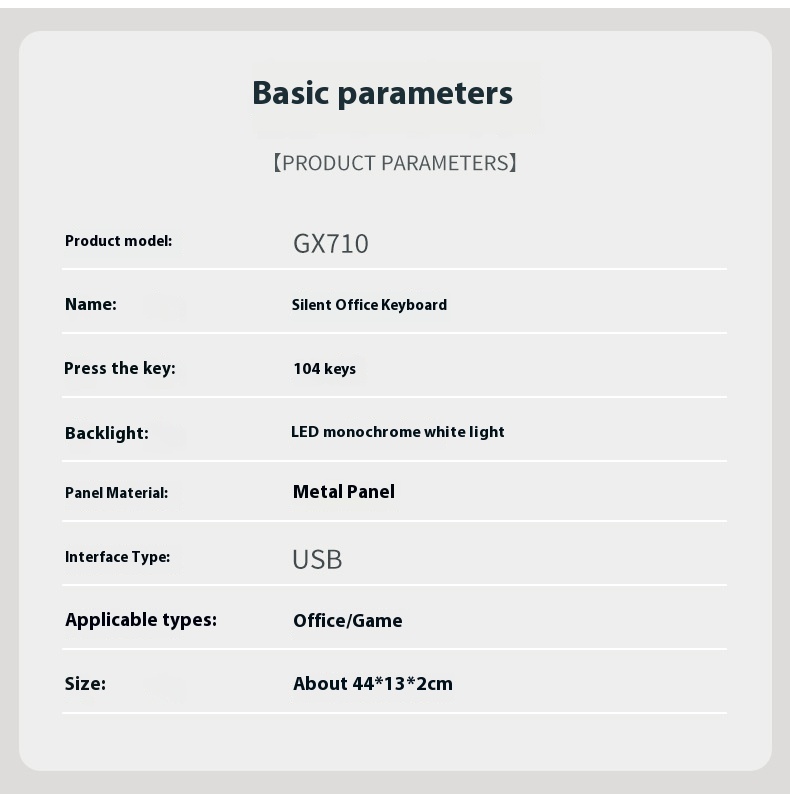Select the Name label
Screen dimensions: 790x794
[91, 304]
